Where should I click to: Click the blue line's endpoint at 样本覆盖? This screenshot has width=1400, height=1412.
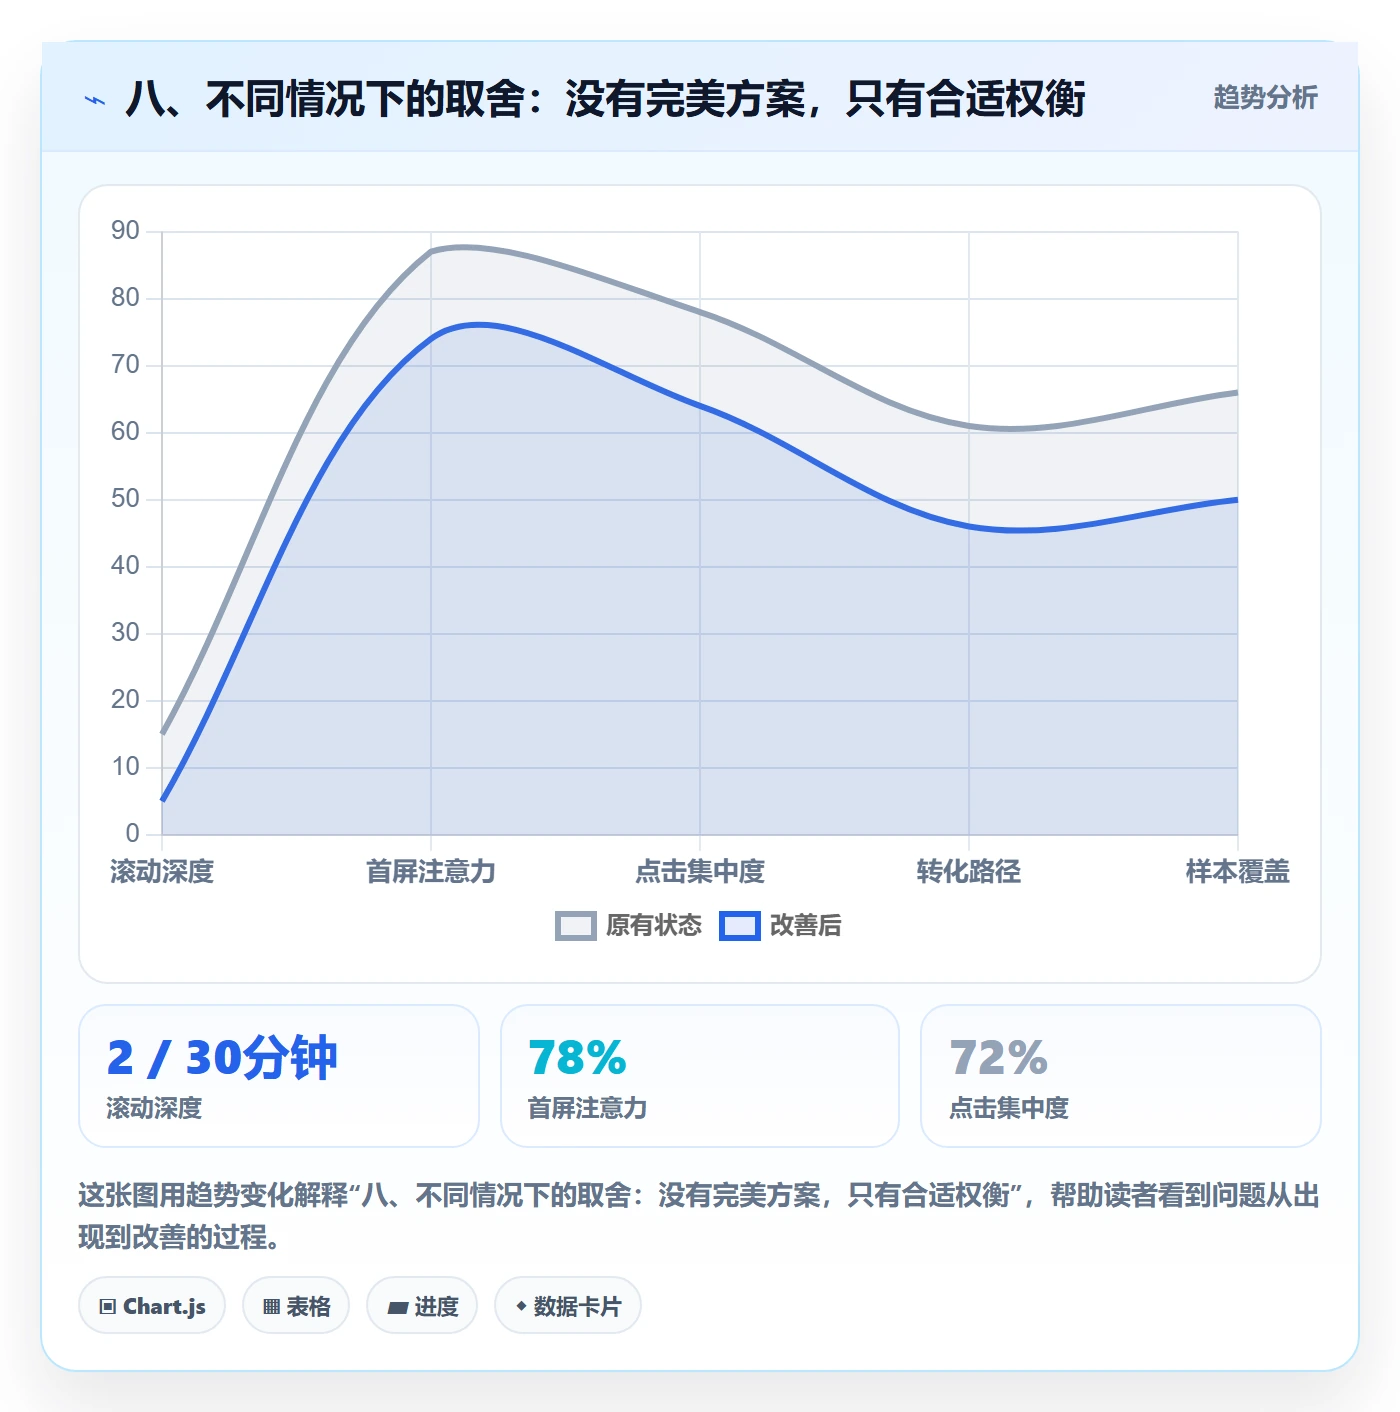(1237, 499)
